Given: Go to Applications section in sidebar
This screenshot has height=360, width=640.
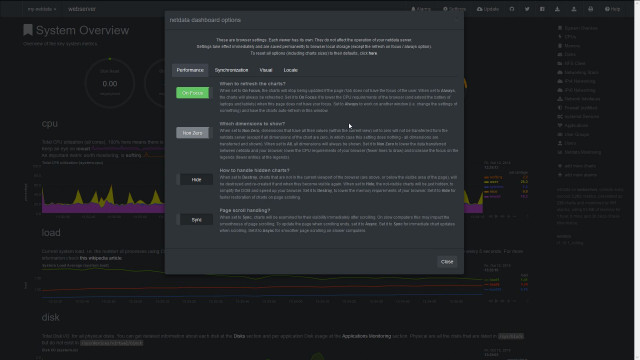Looking at the screenshot, I should (572, 125).
